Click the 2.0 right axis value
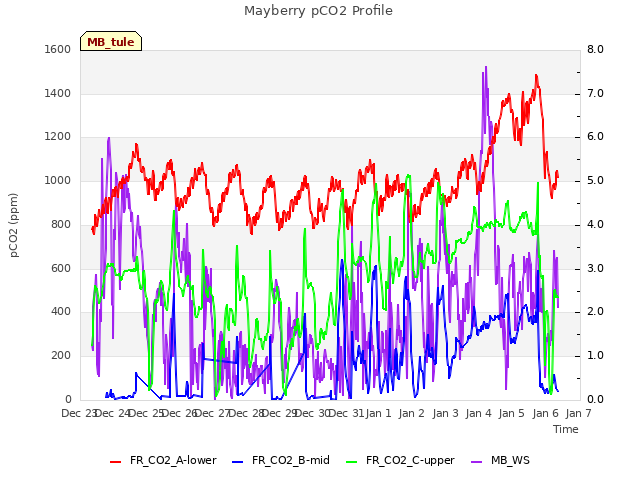This screenshot has width=640, height=480. coord(596,312)
